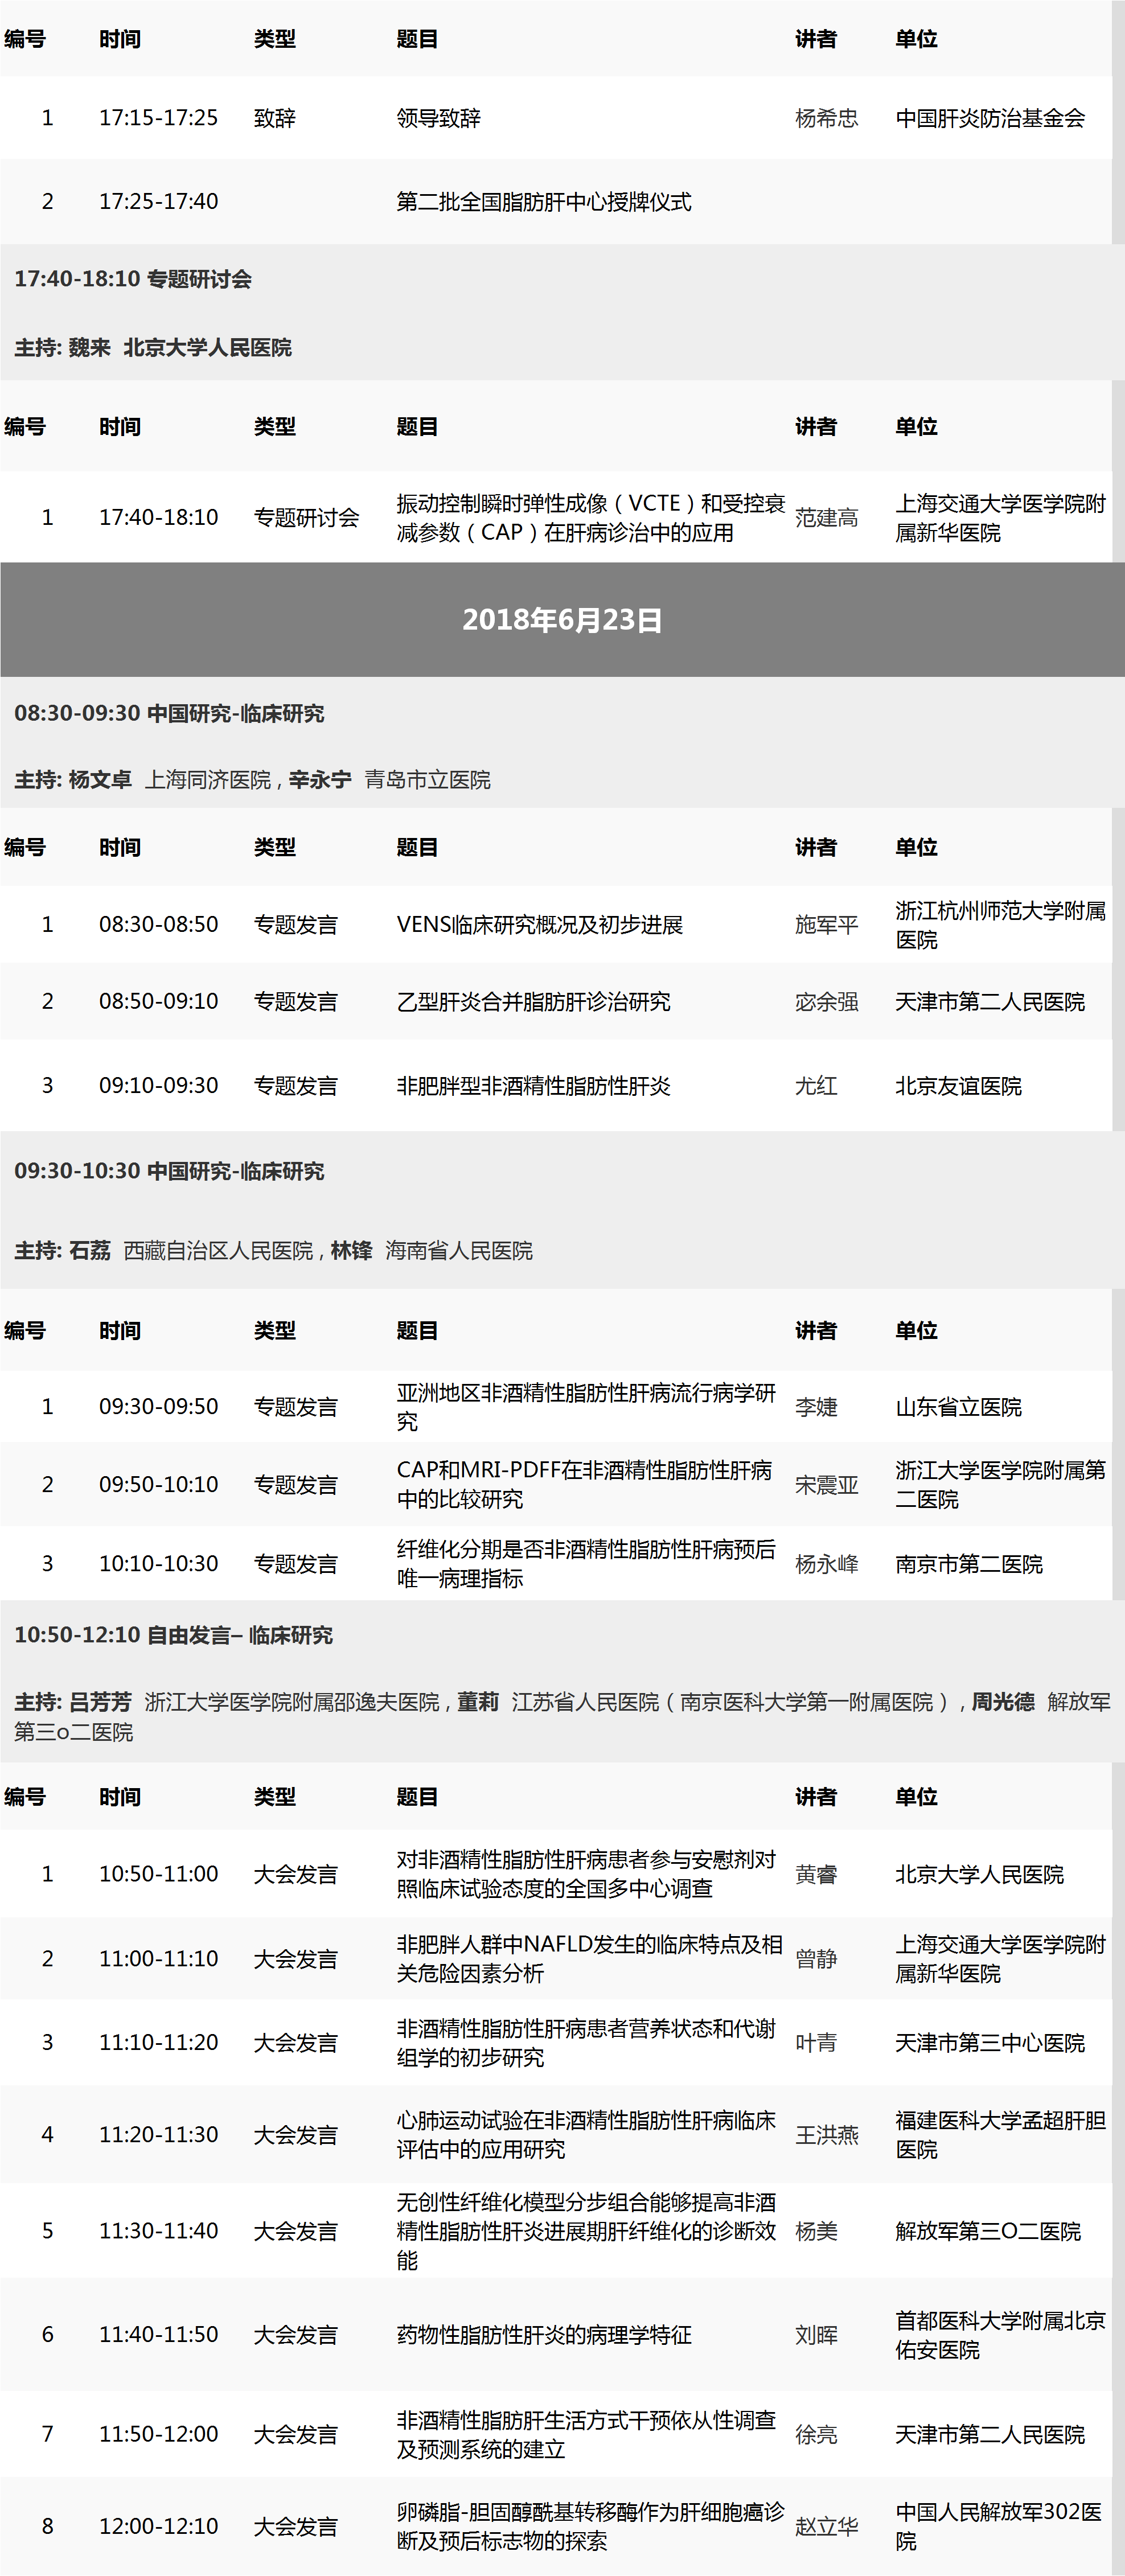1125x2576 pixels.
Task: Select speaker 徐亮
Action: coord(816,2435)
